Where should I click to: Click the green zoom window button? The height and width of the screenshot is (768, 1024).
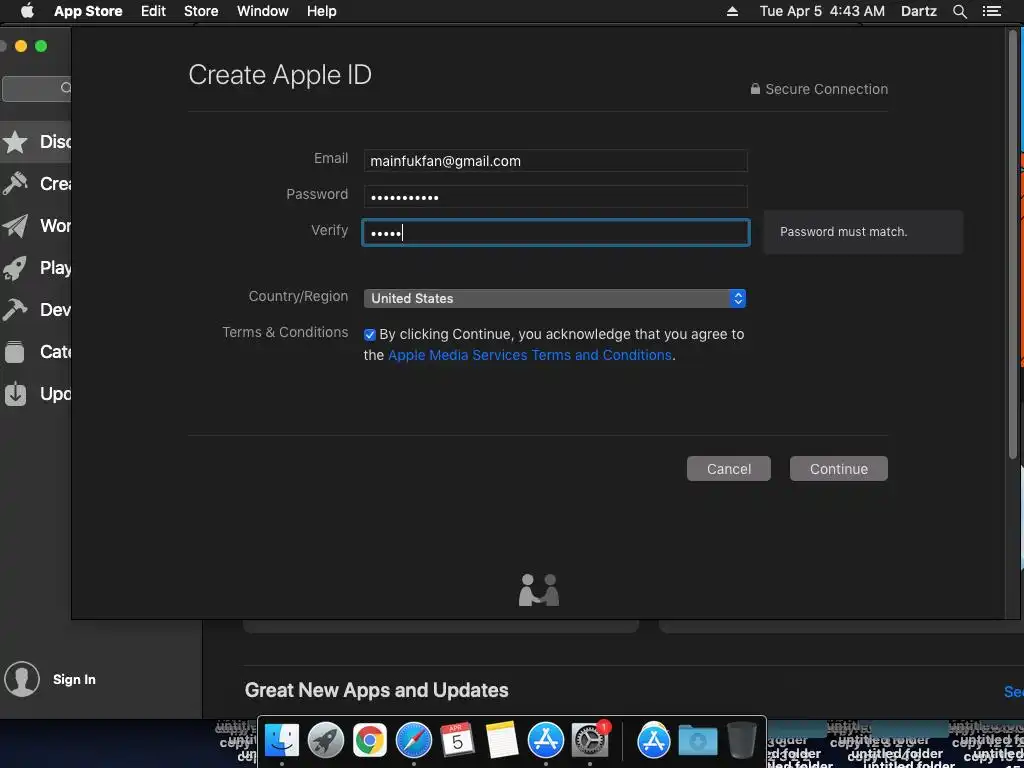point(41,46)
